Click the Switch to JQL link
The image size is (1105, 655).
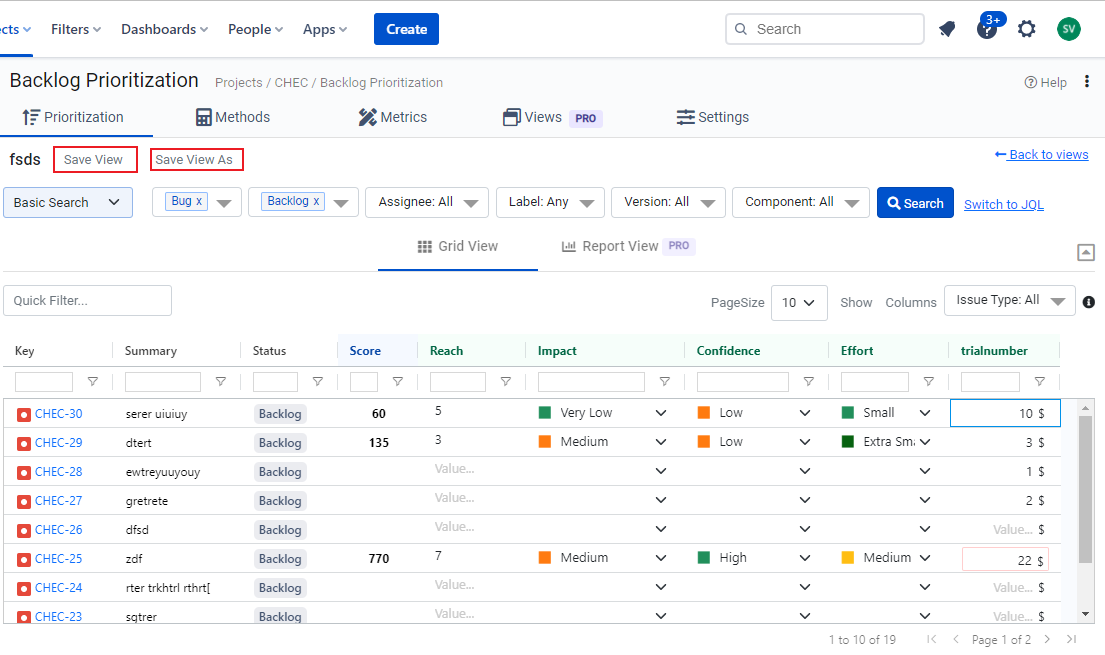[x=1003, y=204]
